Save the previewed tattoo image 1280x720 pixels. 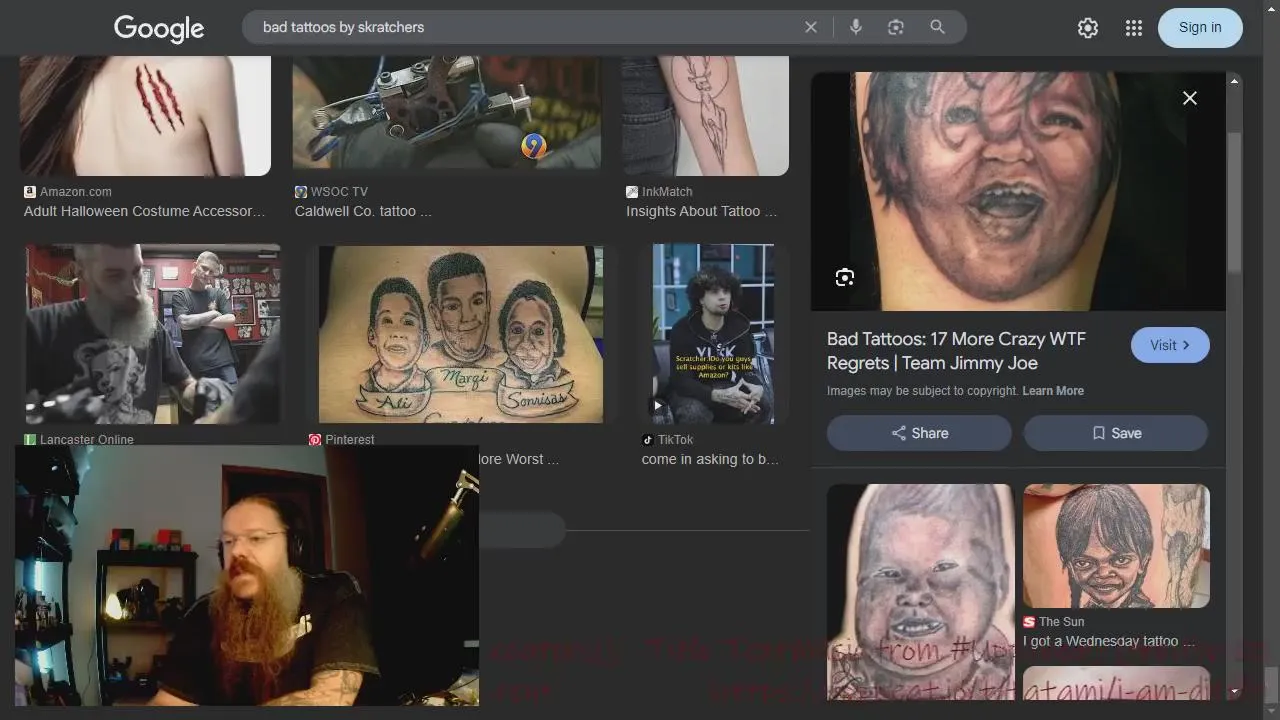coord(1115,433)
